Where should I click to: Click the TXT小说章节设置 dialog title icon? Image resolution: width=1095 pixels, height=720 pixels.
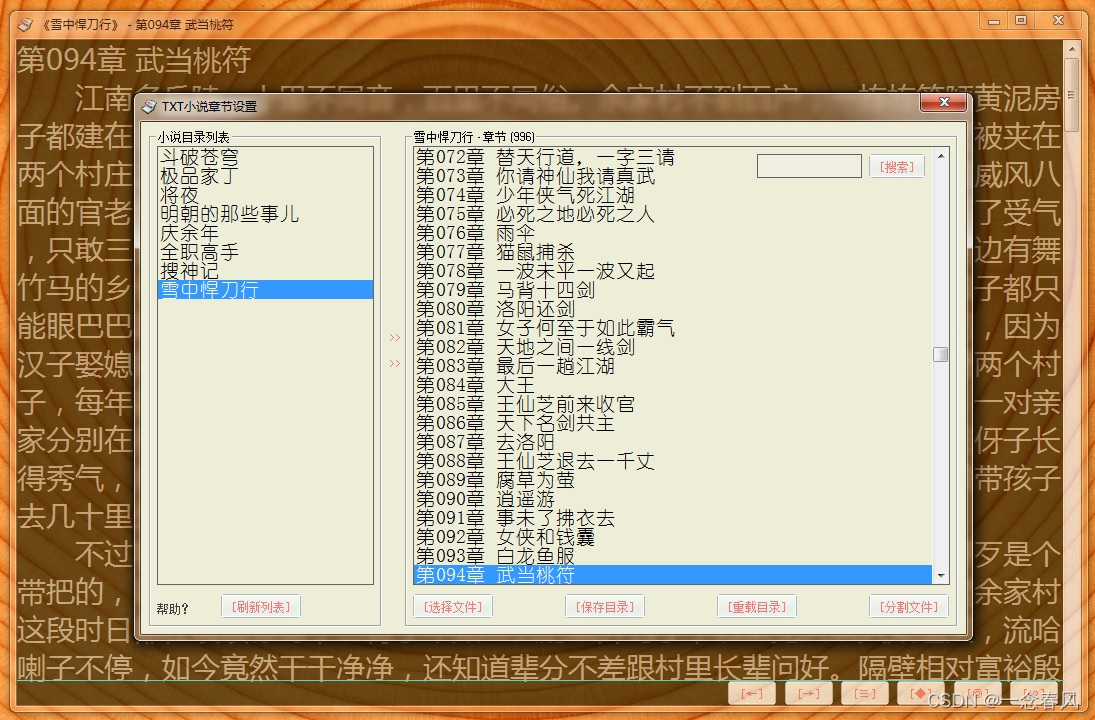[149, 107]
